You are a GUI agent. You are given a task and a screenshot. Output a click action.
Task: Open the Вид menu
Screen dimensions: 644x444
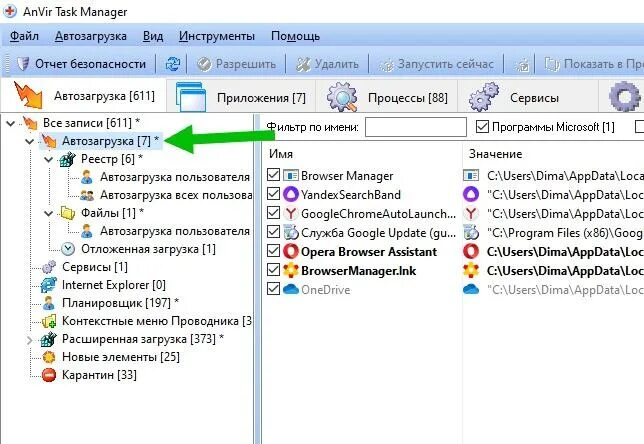tap(153, 36)
